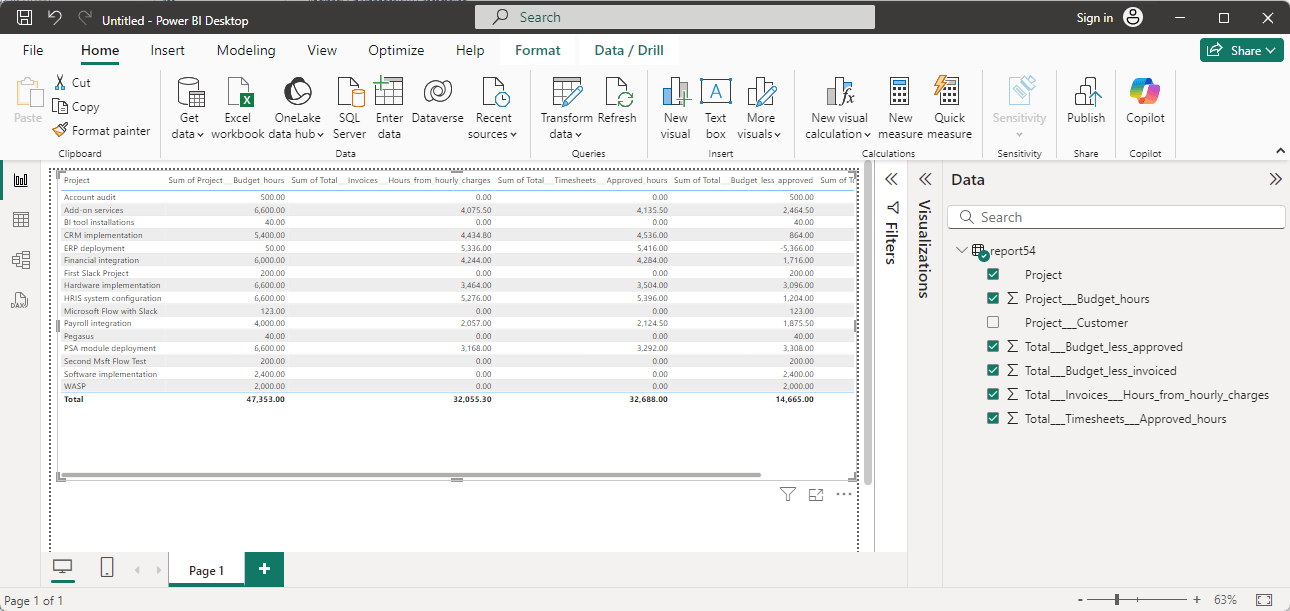Viewport: 1290px width, 611px height.
Task: Switch to the Data / Drill tab
Action: tap(629, 50)
